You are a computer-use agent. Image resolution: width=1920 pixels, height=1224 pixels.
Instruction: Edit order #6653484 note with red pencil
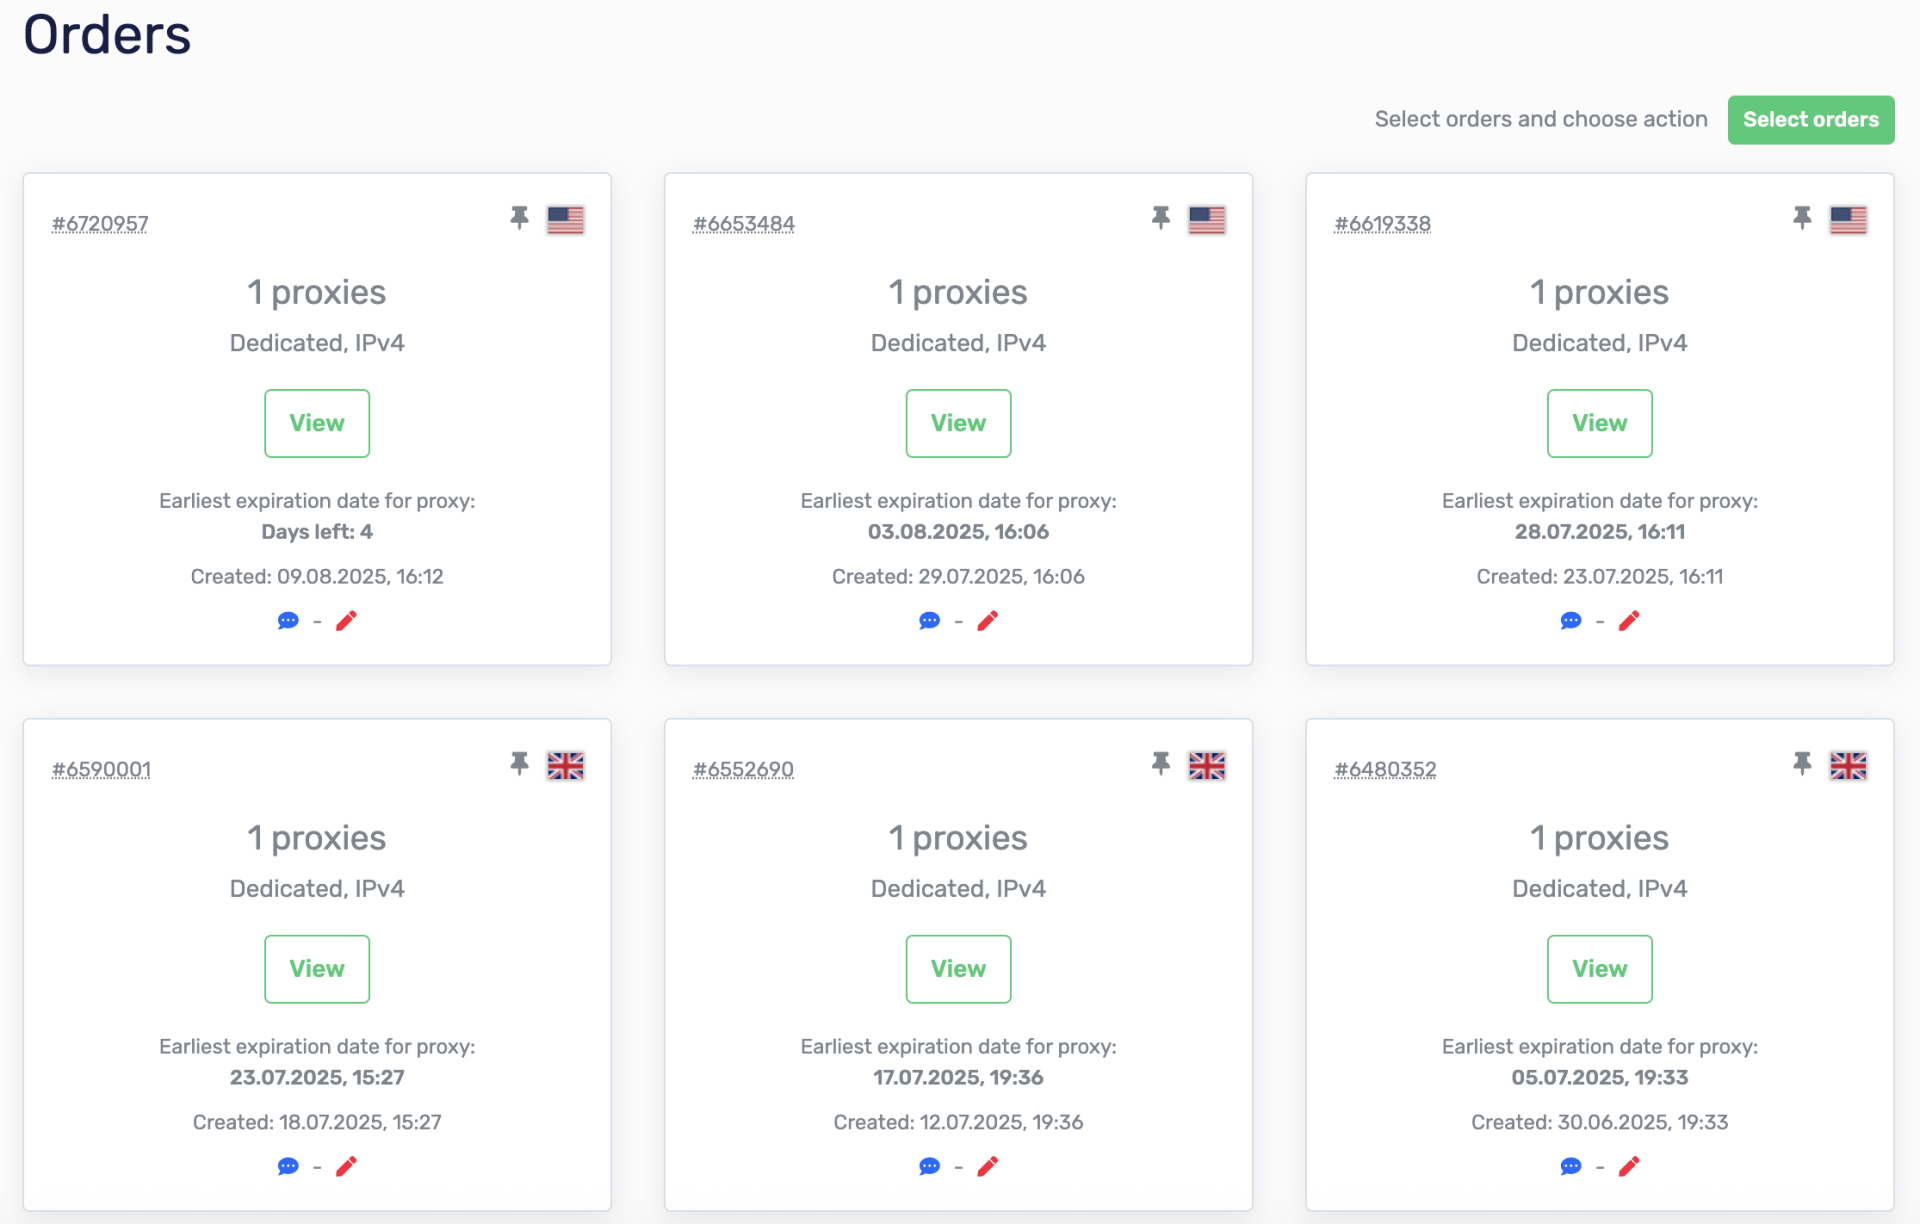(988, 621)
